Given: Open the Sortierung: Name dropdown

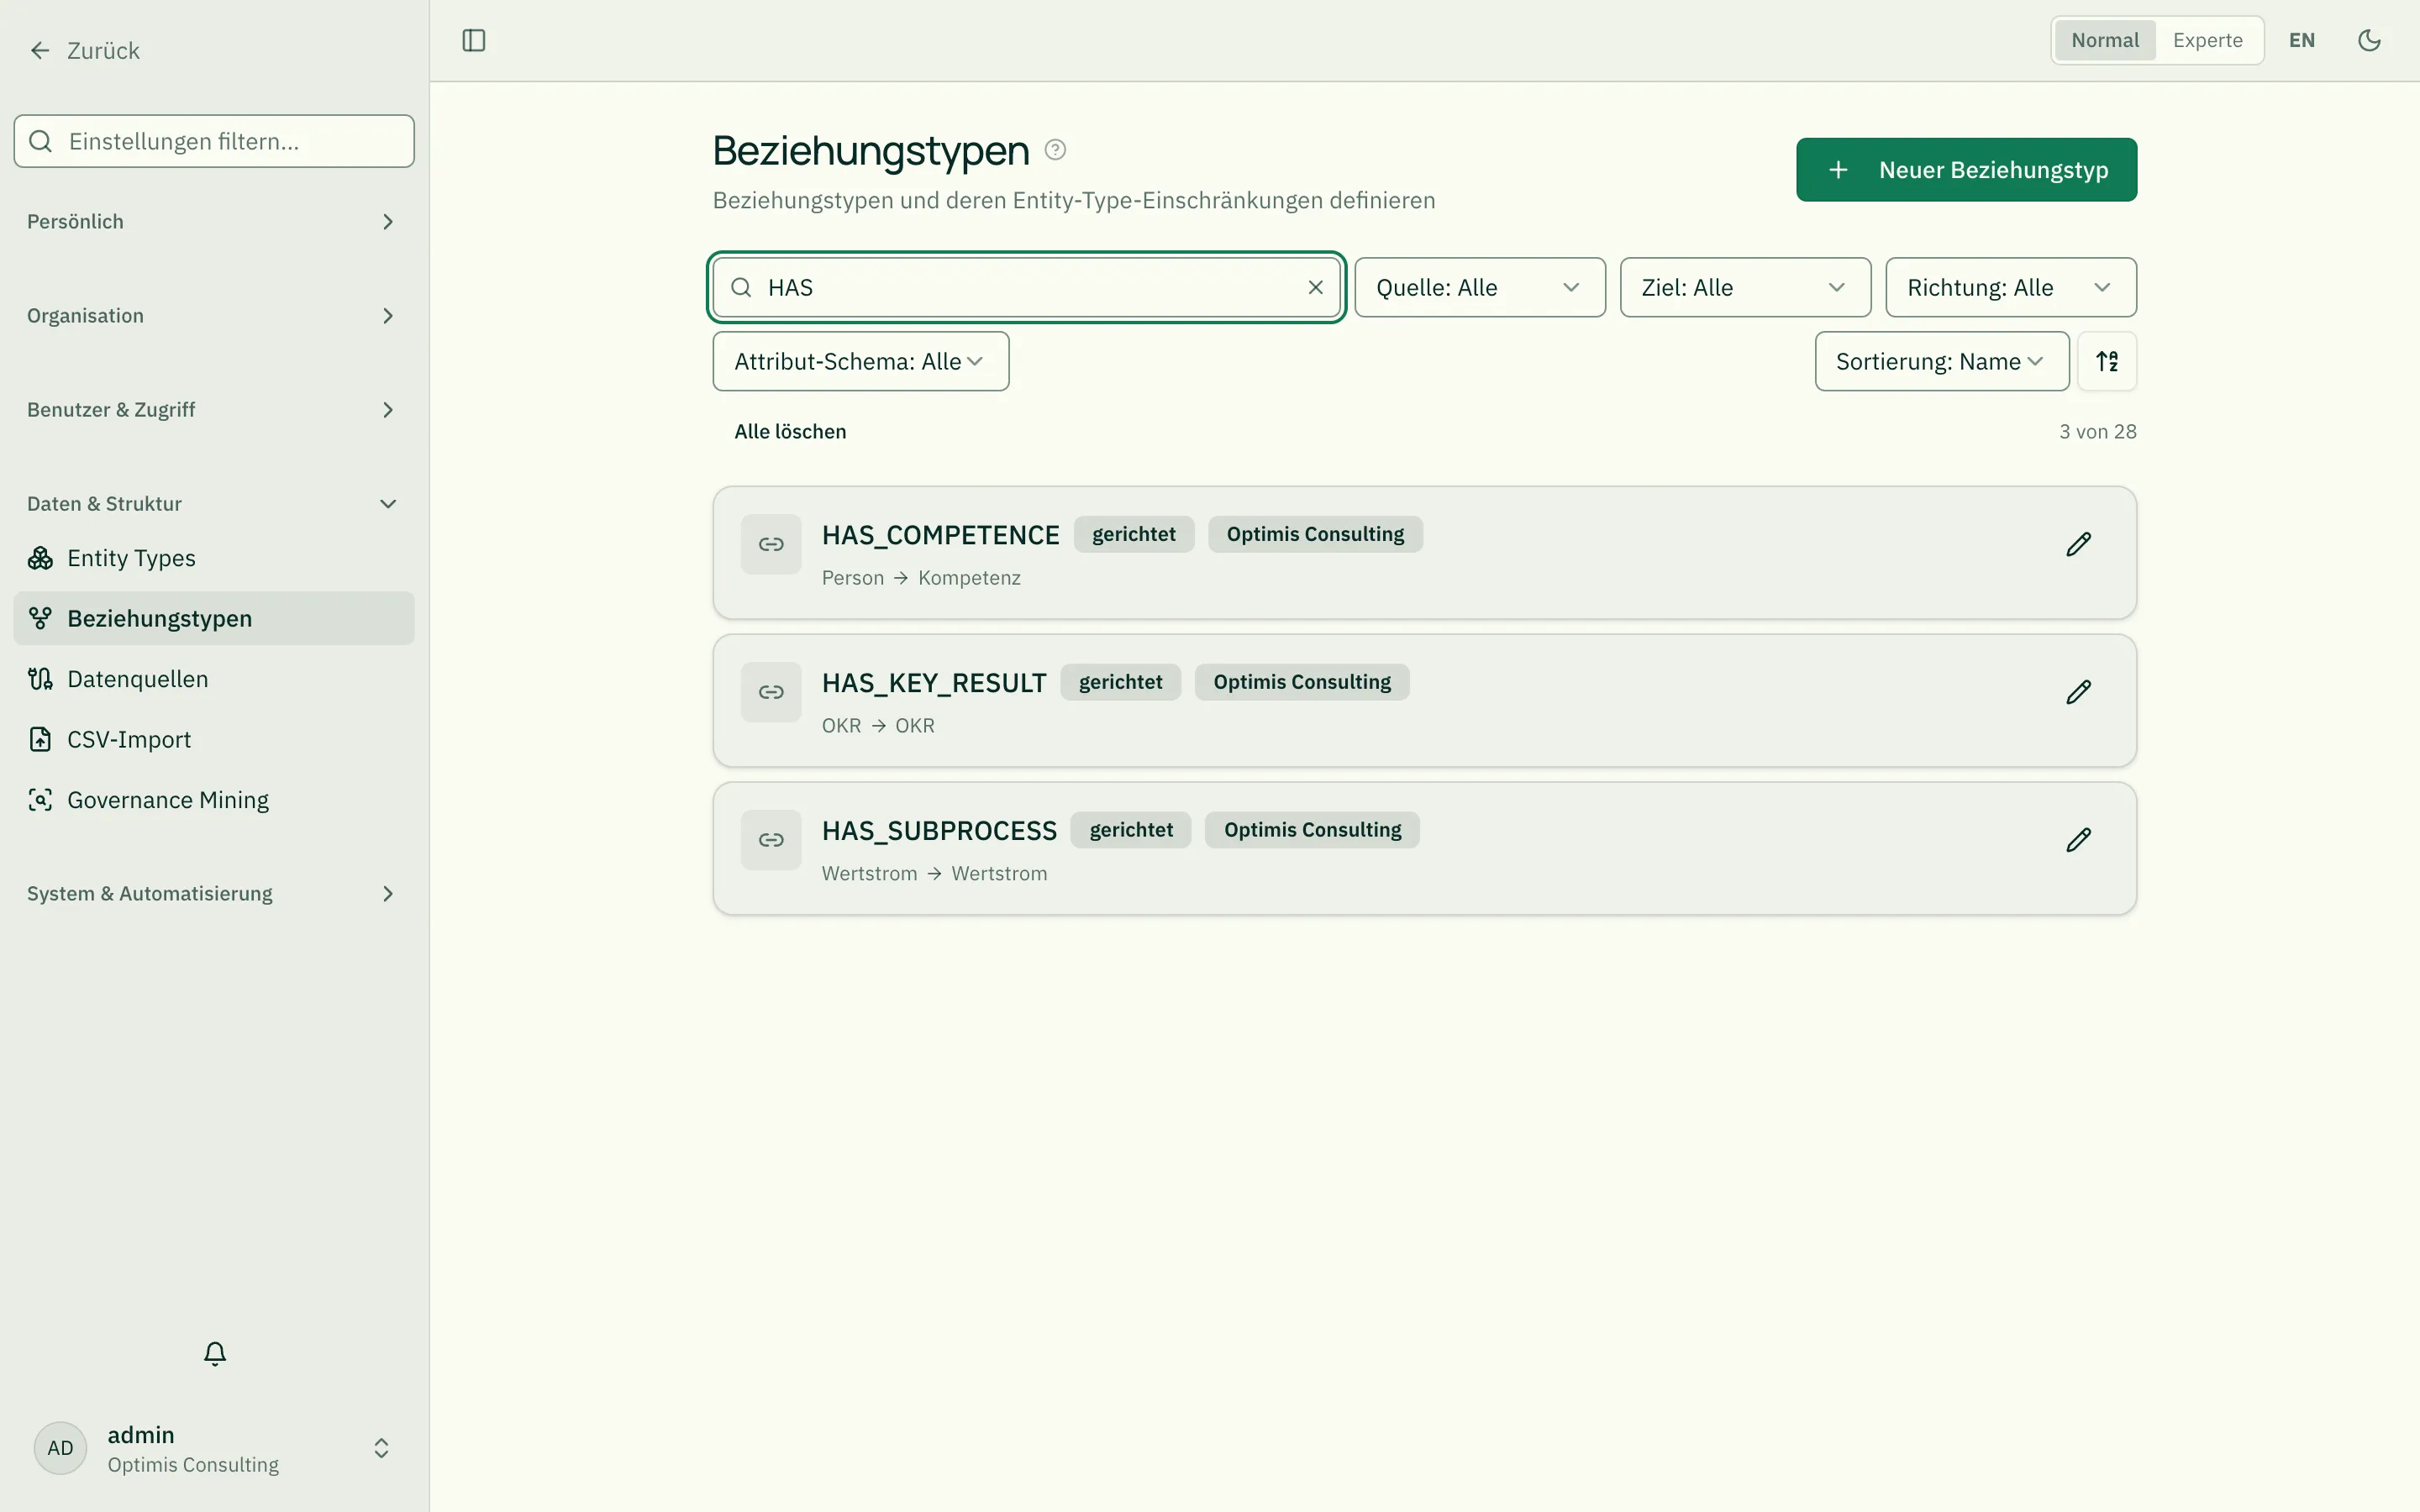Looking at the screenshot, I should (x=1941, y=361).
